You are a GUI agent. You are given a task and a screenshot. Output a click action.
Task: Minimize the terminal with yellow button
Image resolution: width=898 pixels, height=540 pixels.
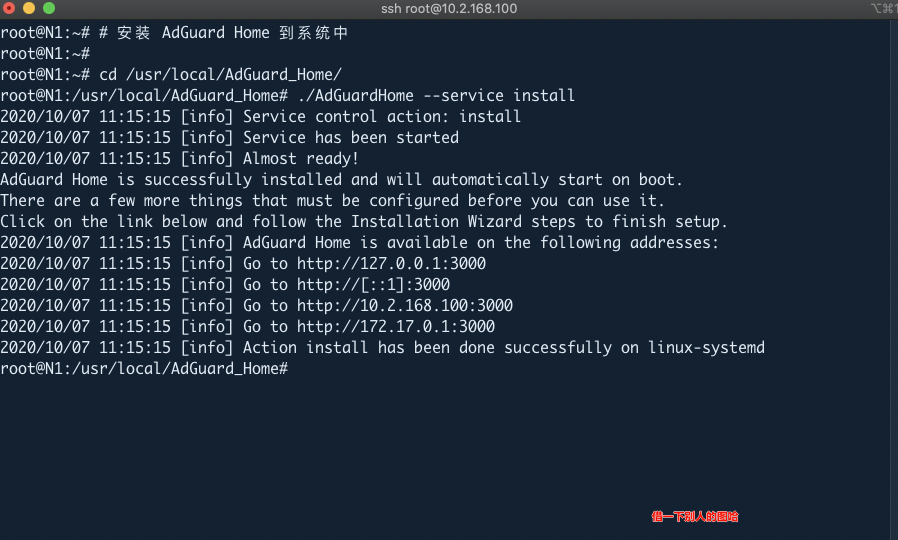tap(29, 8)
